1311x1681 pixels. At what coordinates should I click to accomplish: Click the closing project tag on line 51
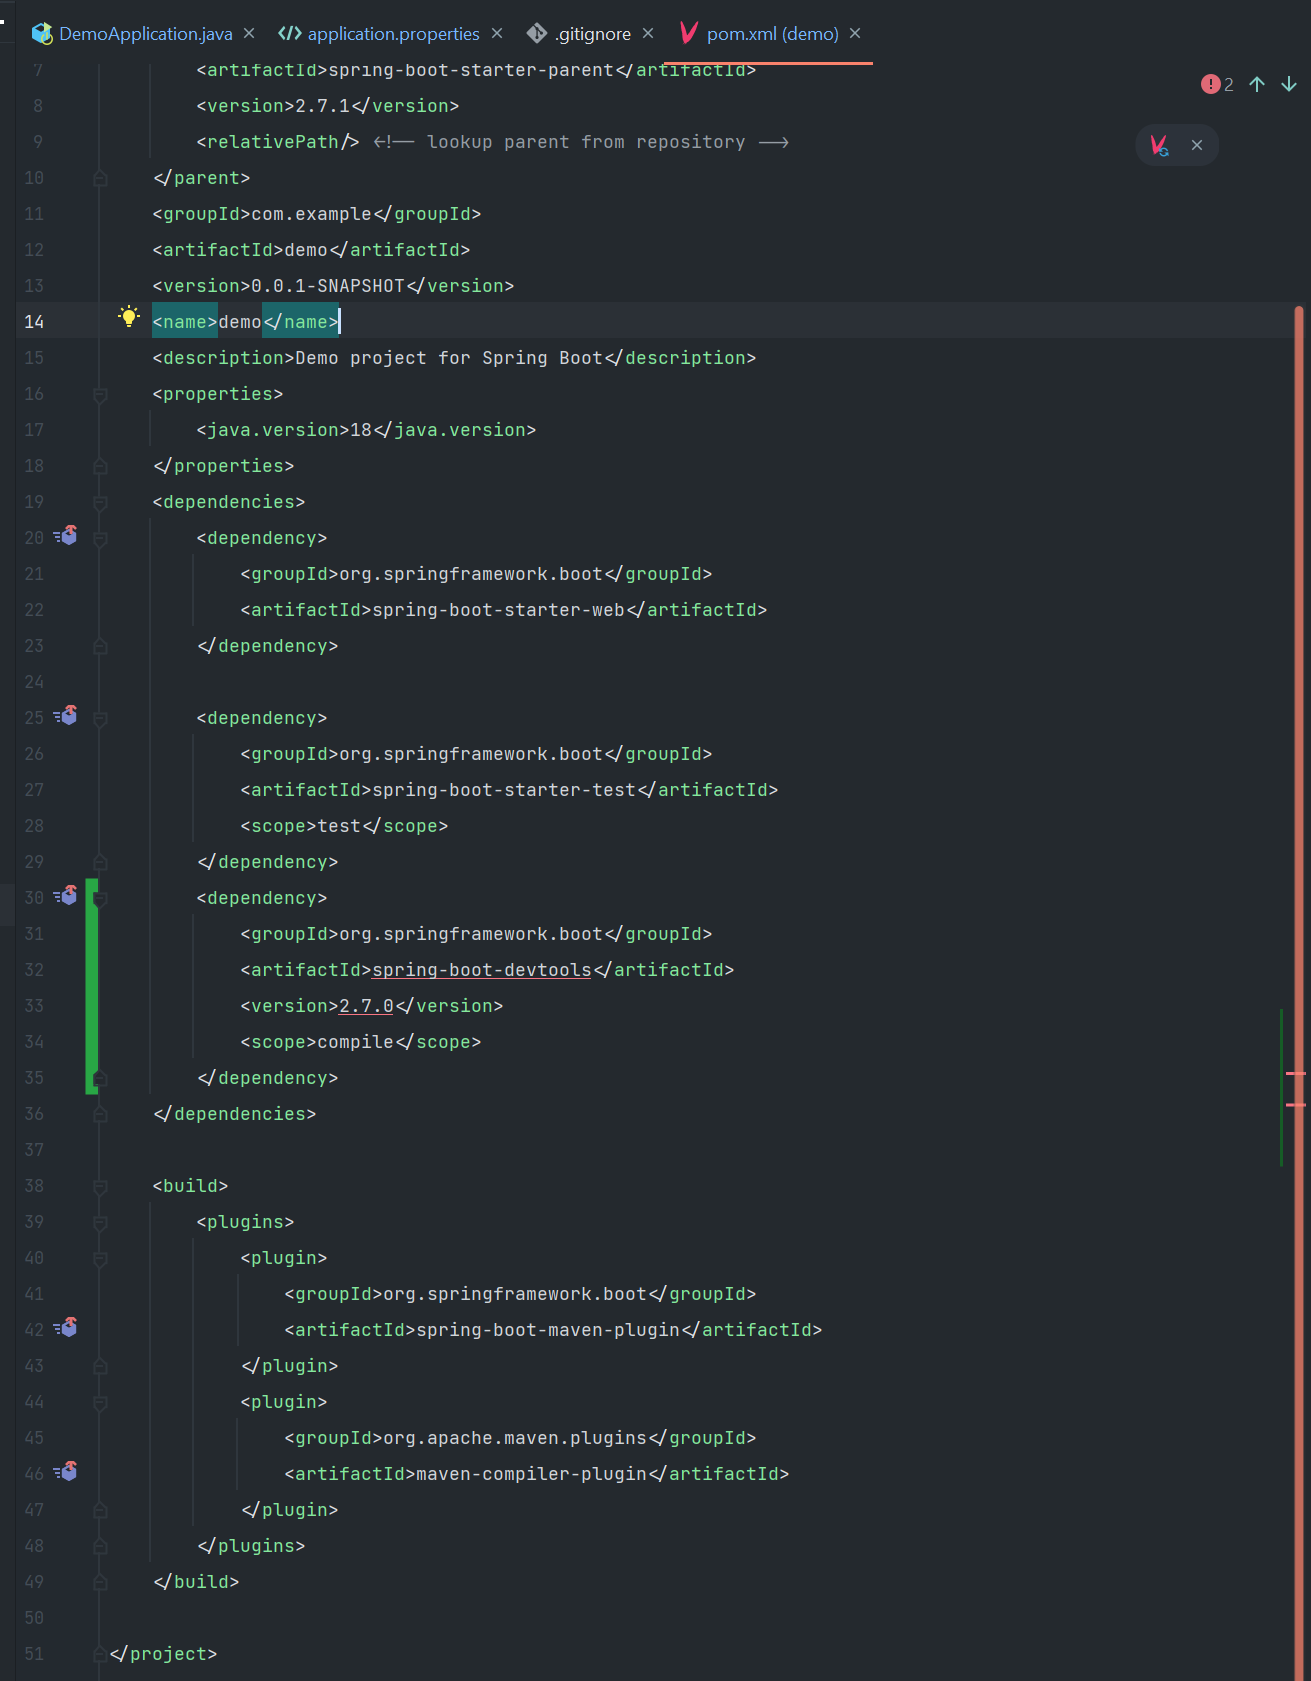click(163, 1654)
